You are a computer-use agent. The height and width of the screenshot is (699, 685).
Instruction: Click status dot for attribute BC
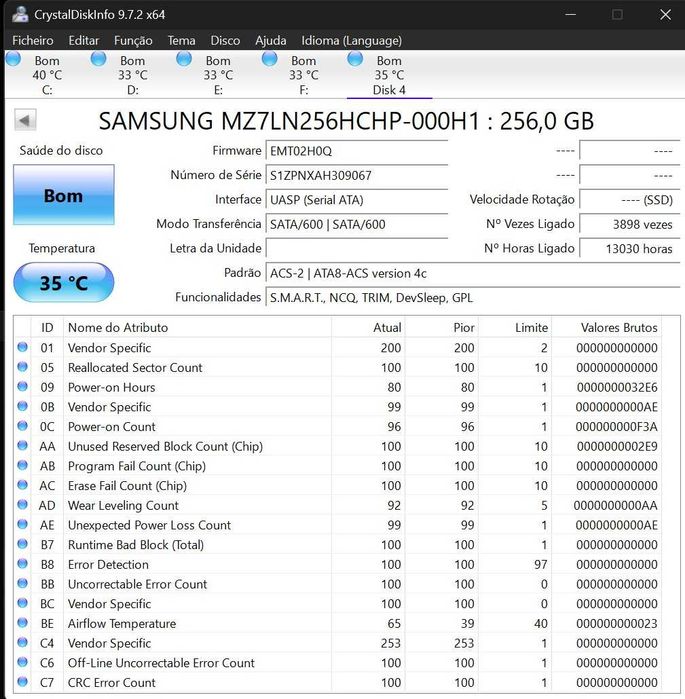[x=22, y=603]
